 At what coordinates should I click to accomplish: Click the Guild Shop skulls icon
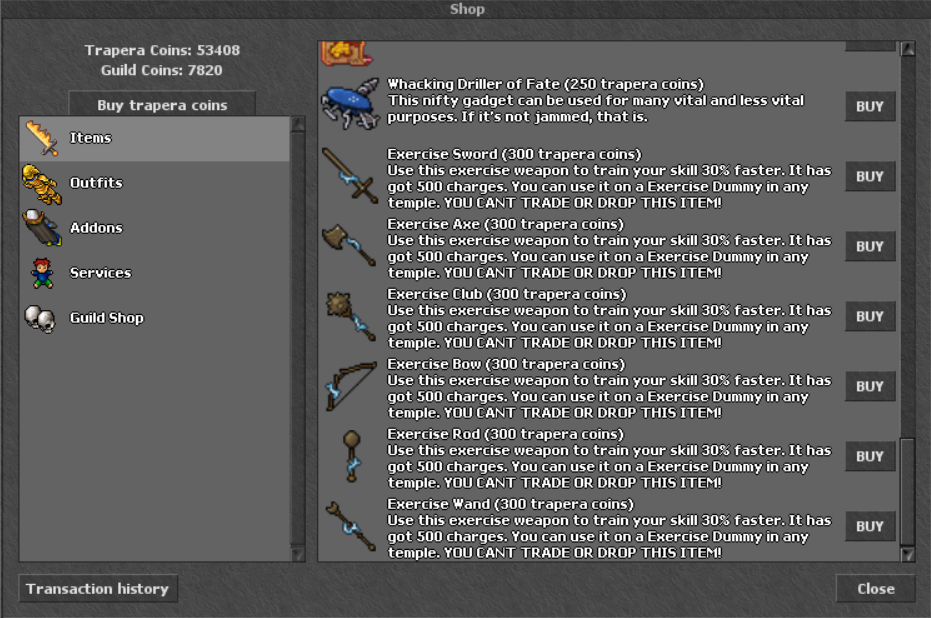[x=40, y=319]
